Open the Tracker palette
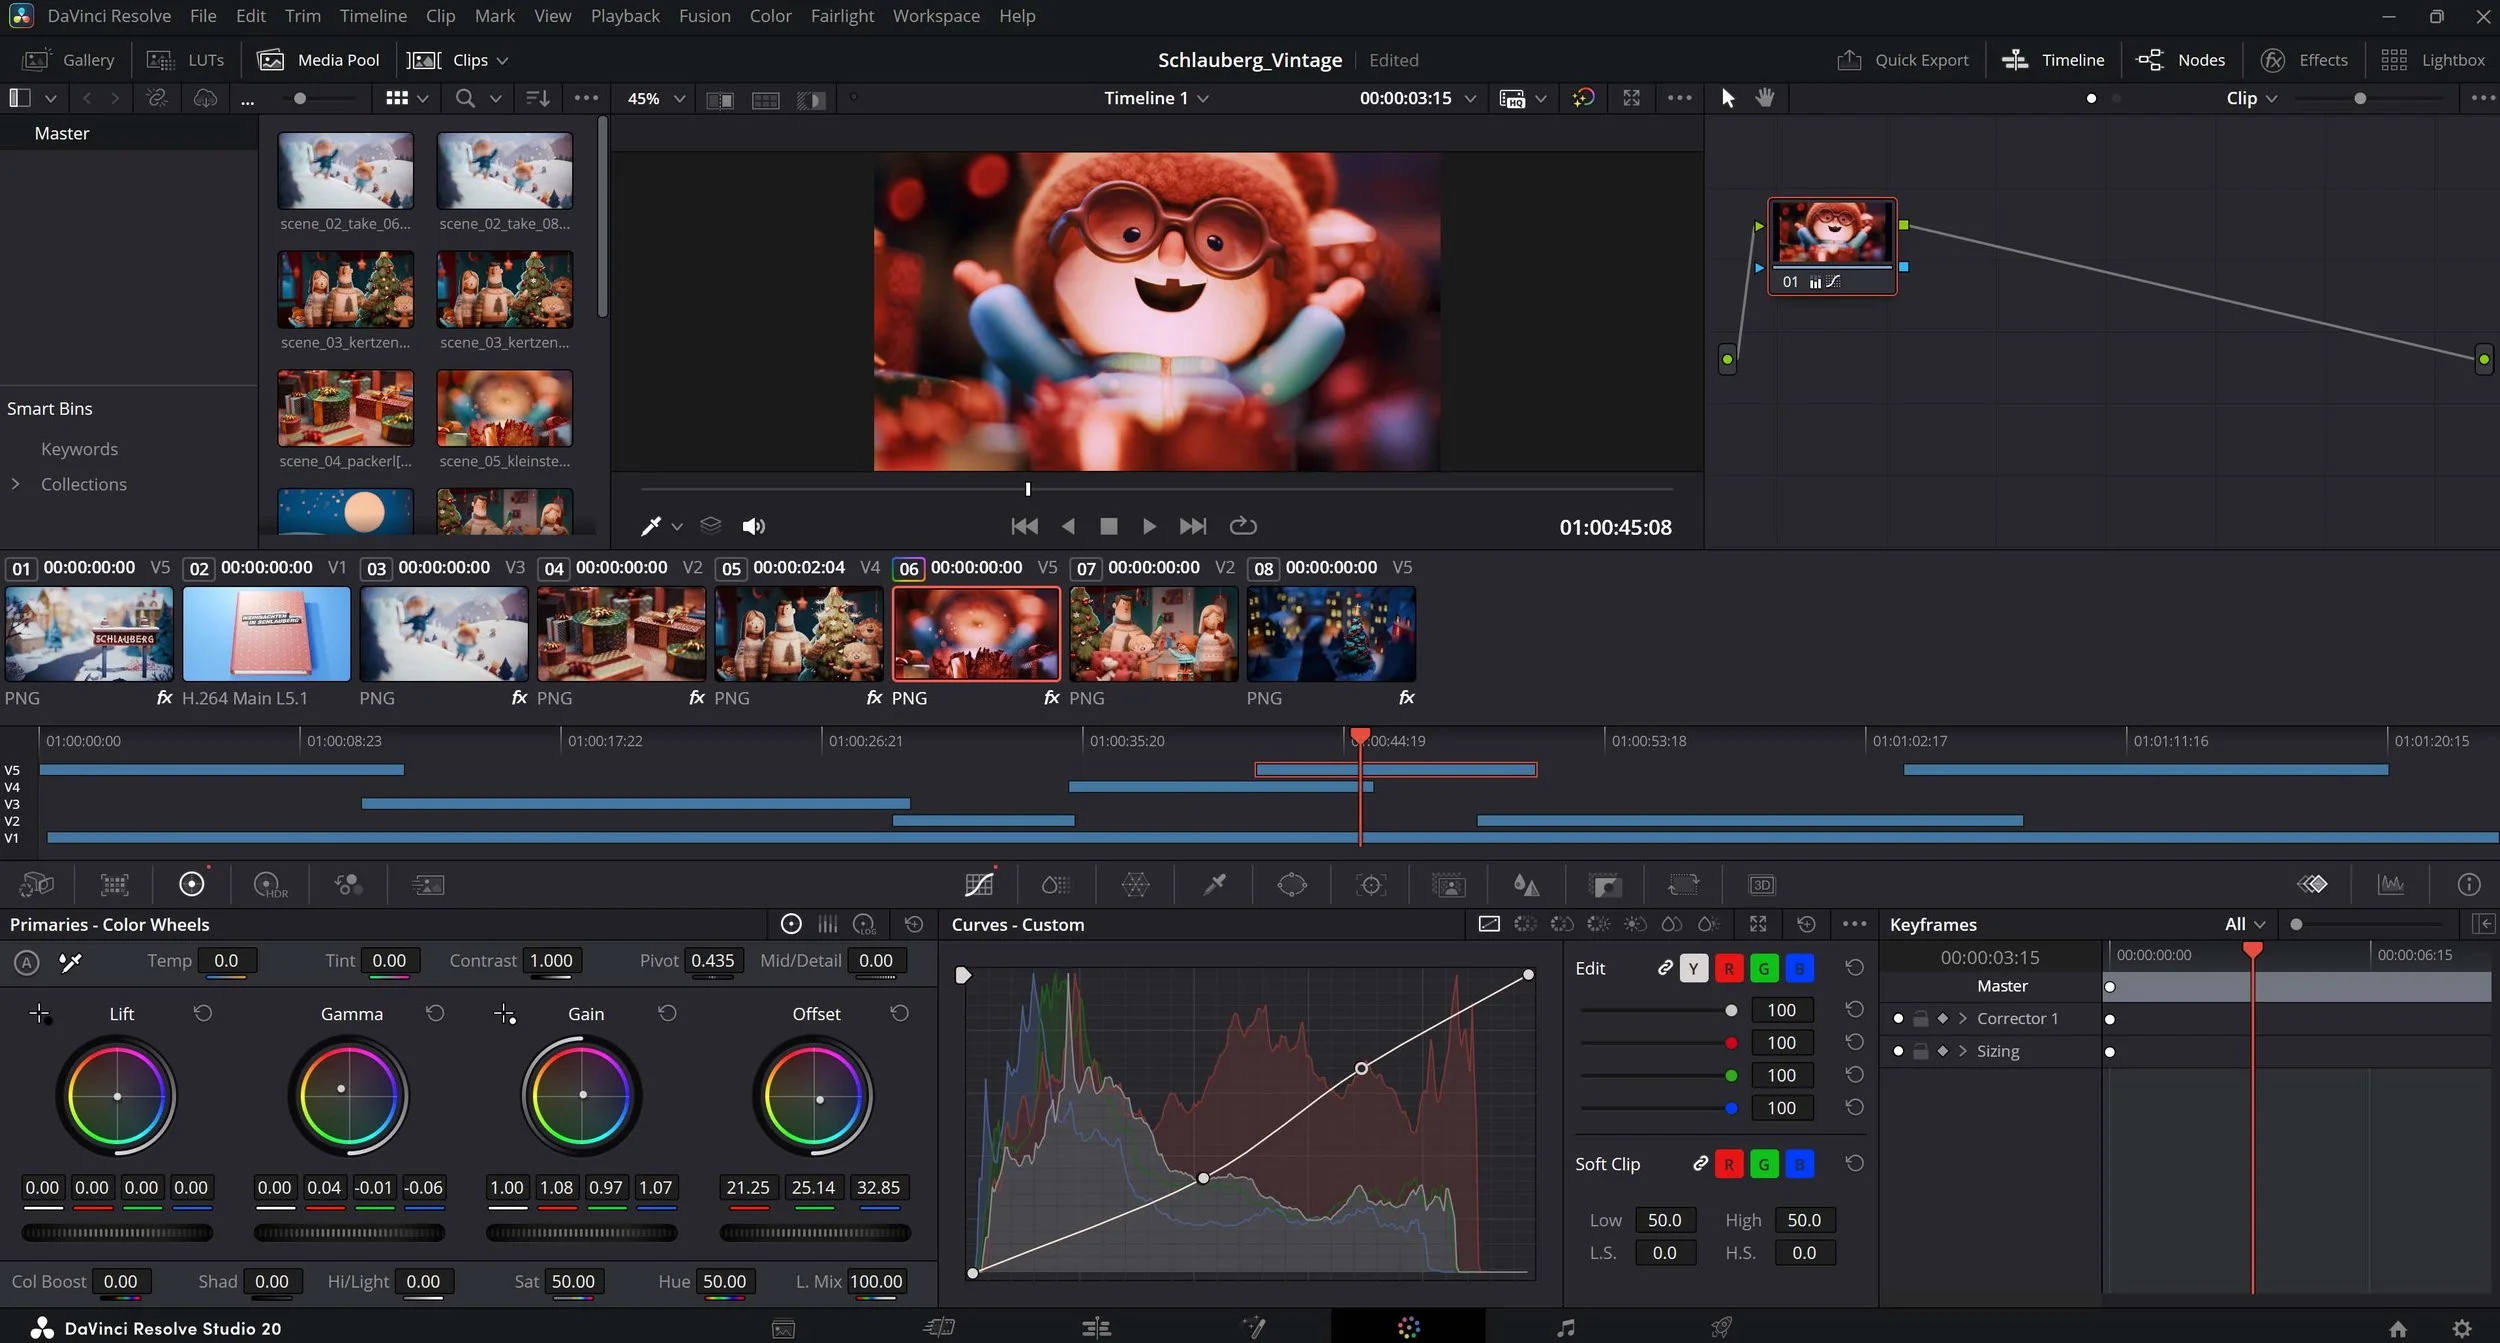This screenshot has width=2500, height=1343. (1370, 885)
